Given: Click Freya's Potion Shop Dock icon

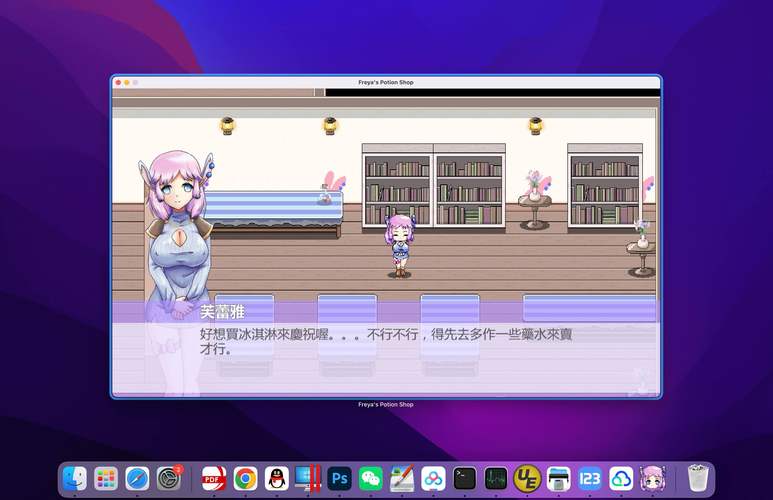Looking at the screenshot, I should (x=653, y=478).
